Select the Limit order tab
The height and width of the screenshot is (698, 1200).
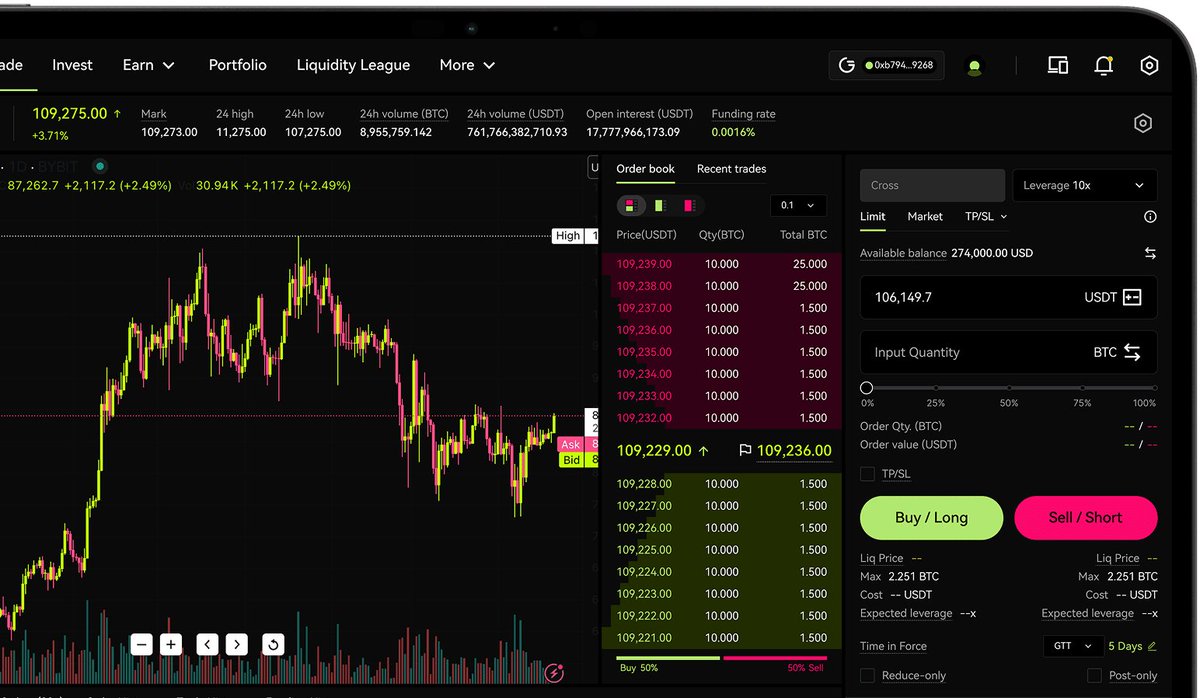tap(873, 216)
